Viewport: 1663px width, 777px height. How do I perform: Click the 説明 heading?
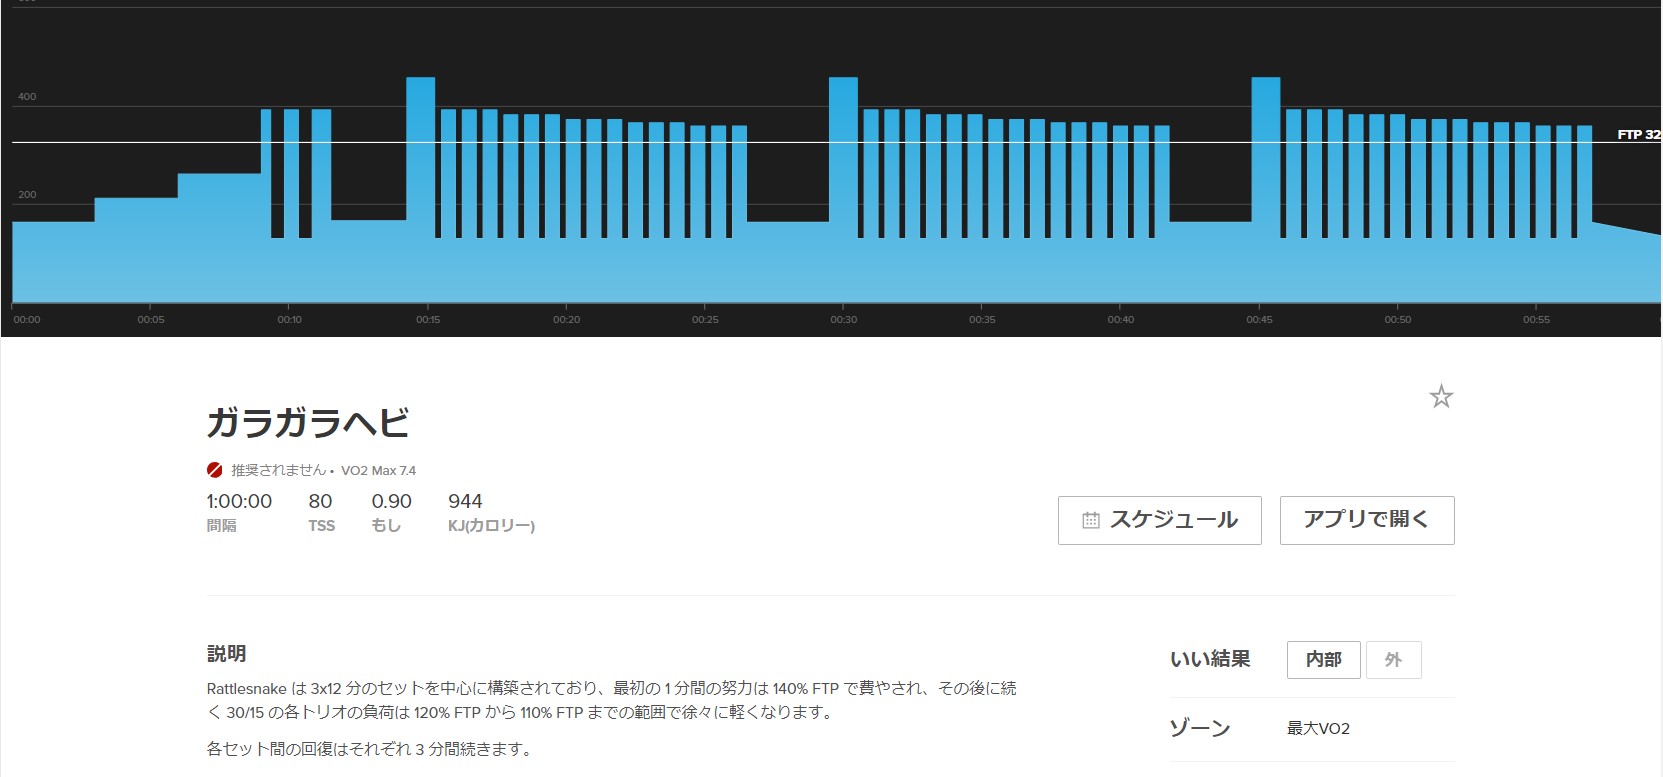[227, 653]
